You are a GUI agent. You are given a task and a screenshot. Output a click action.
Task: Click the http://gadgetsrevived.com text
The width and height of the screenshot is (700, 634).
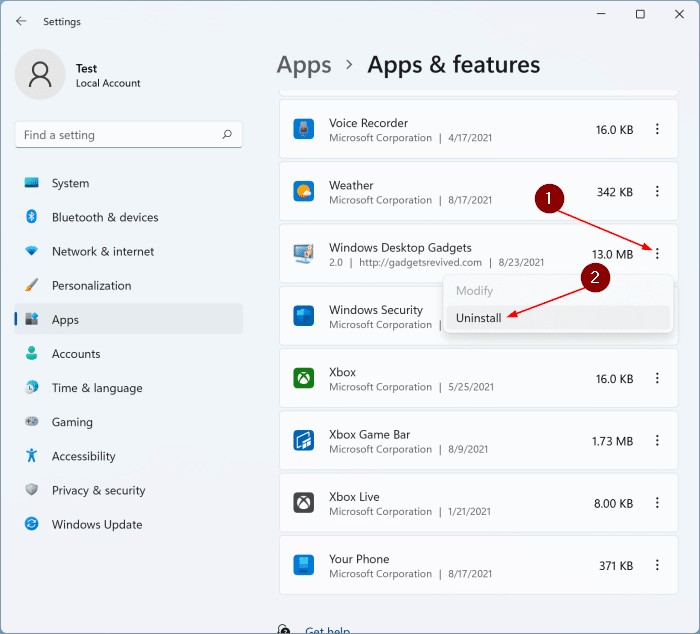coord(421,262)
